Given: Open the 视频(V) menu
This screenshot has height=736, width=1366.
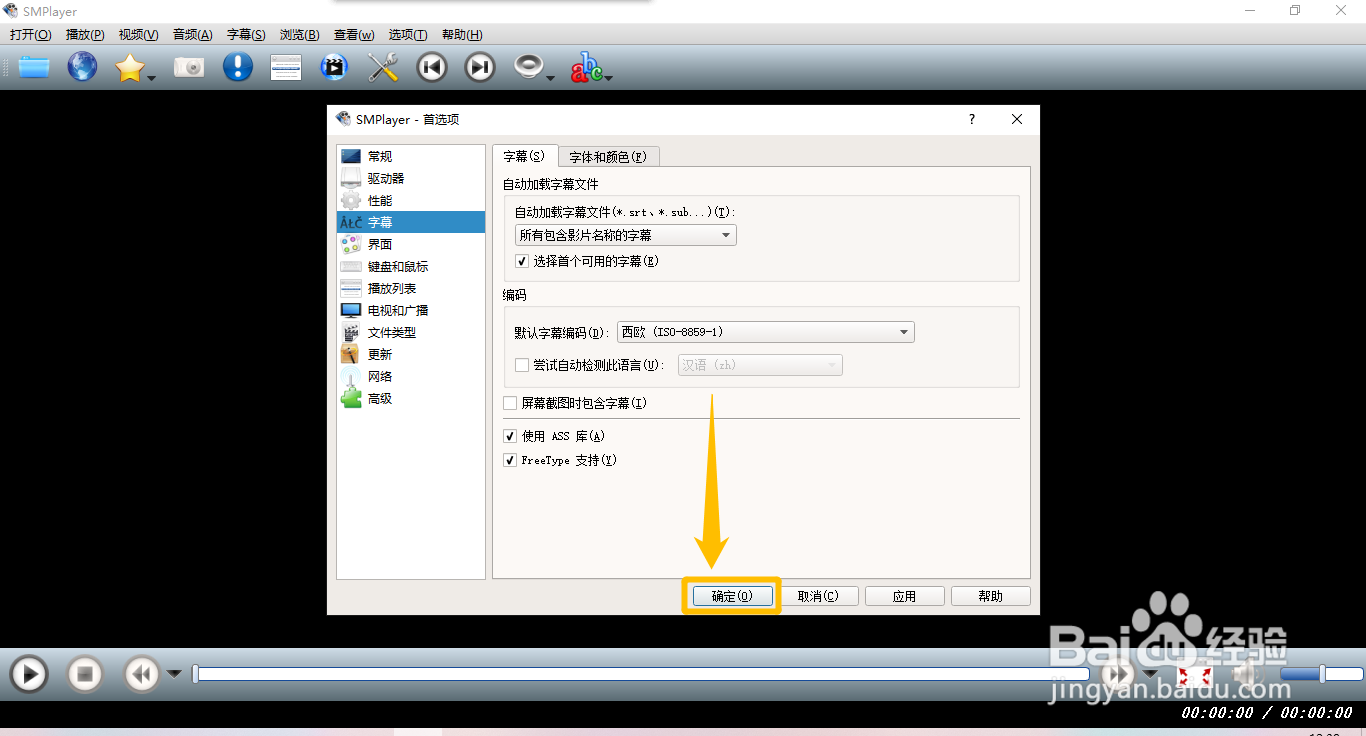Looking at the screenshot, I should coord(138,35).
